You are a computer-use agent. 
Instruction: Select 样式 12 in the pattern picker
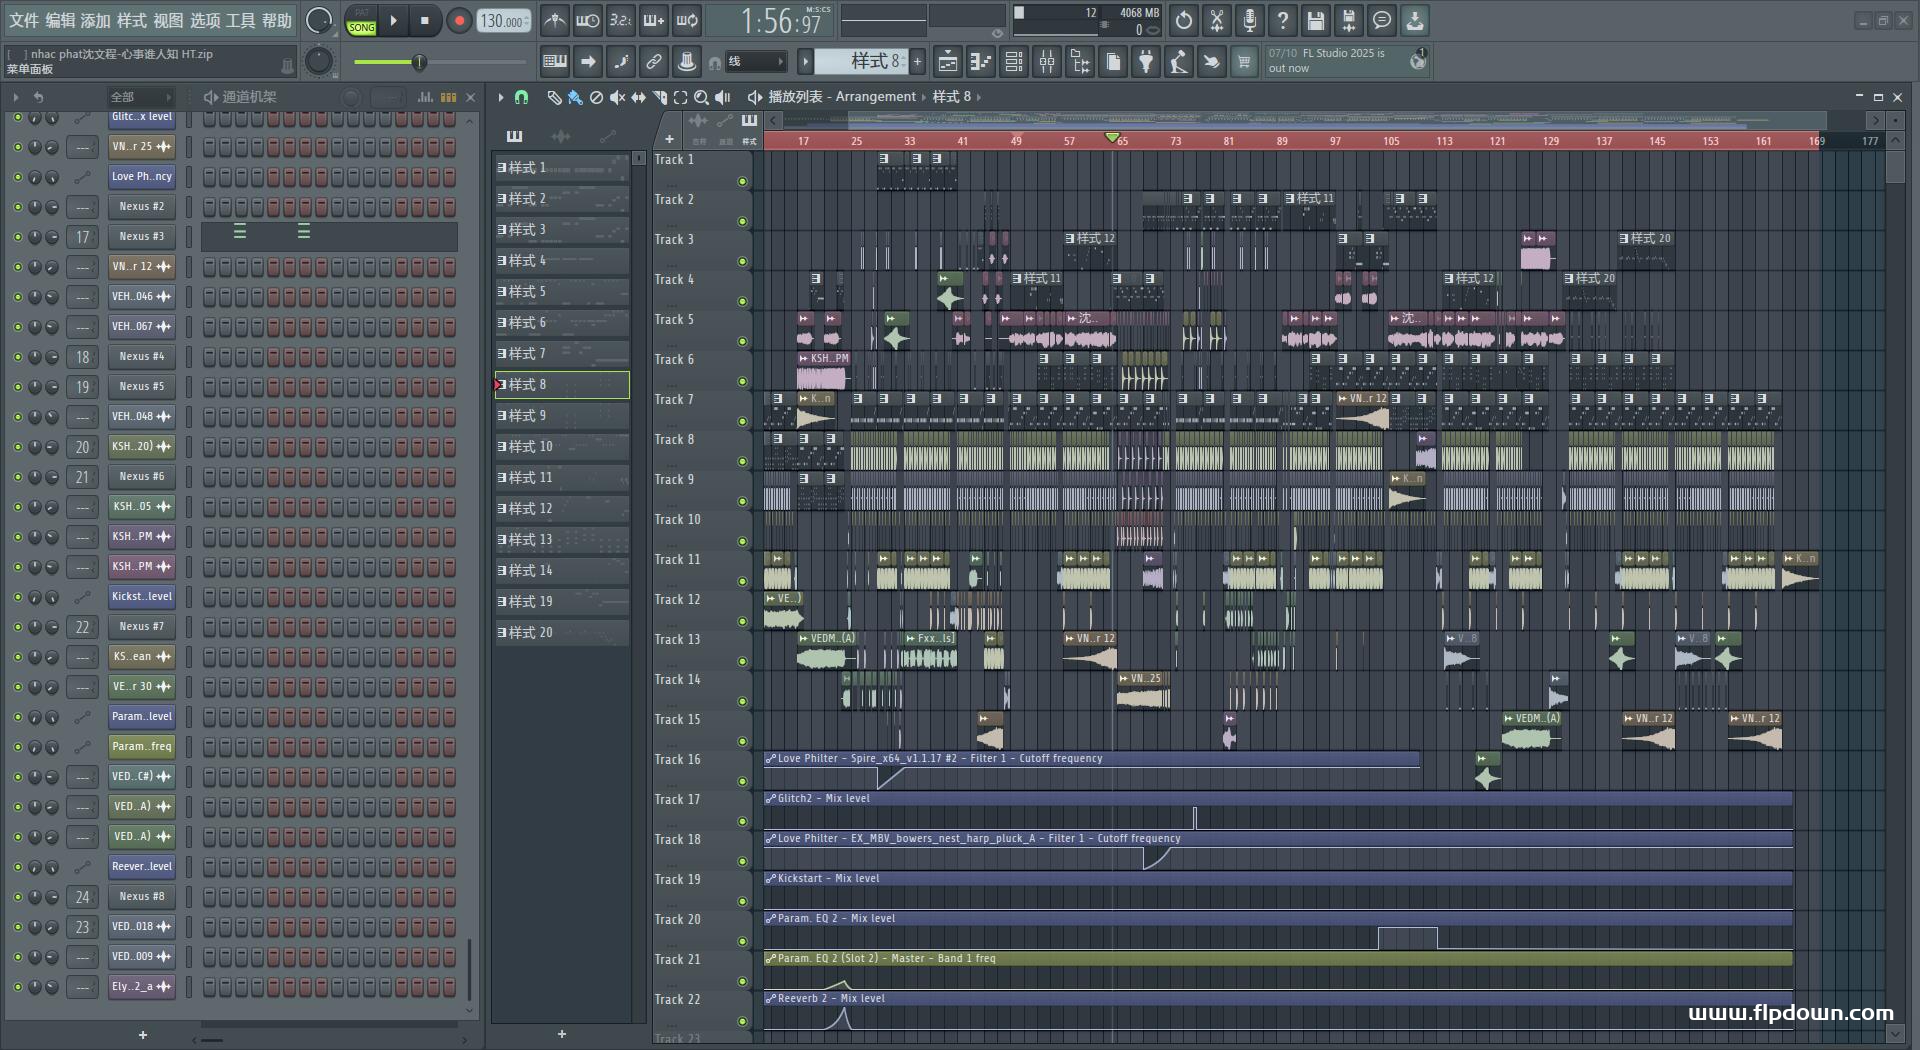coord(562,508)
